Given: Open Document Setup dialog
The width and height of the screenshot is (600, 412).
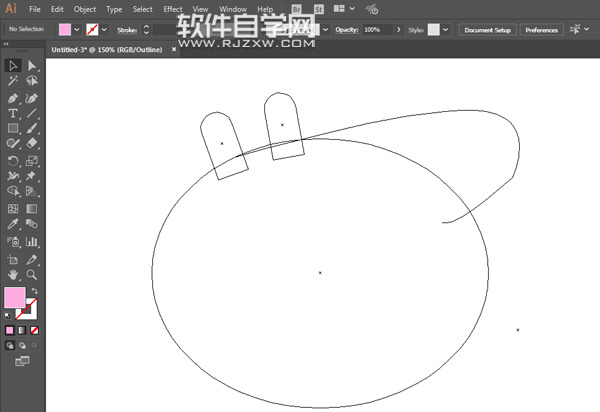Looking at the screenshot, I should (488, 30).
